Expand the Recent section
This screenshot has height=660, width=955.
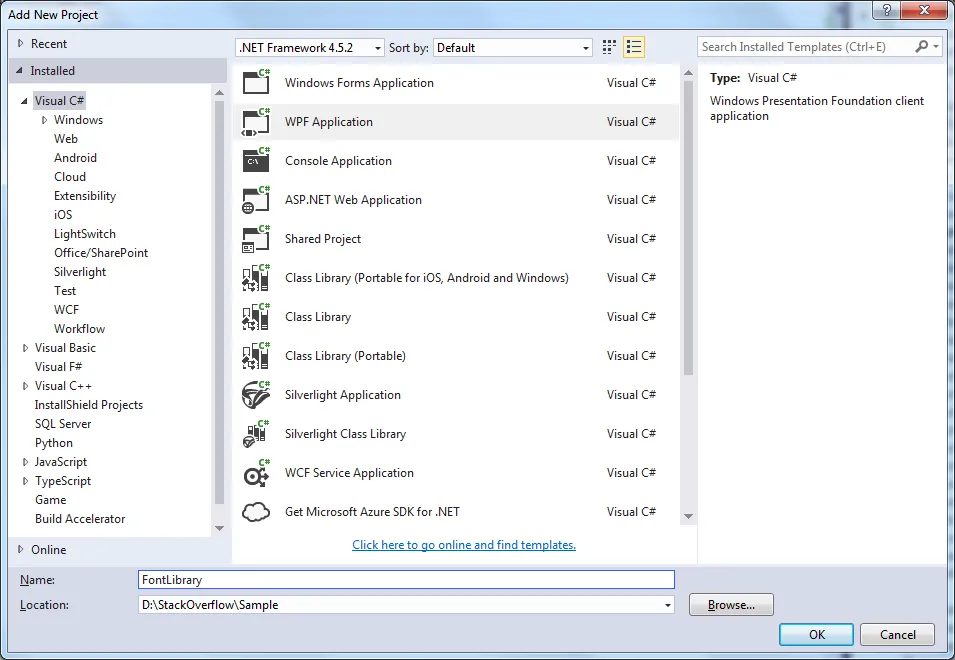[20, 43]
